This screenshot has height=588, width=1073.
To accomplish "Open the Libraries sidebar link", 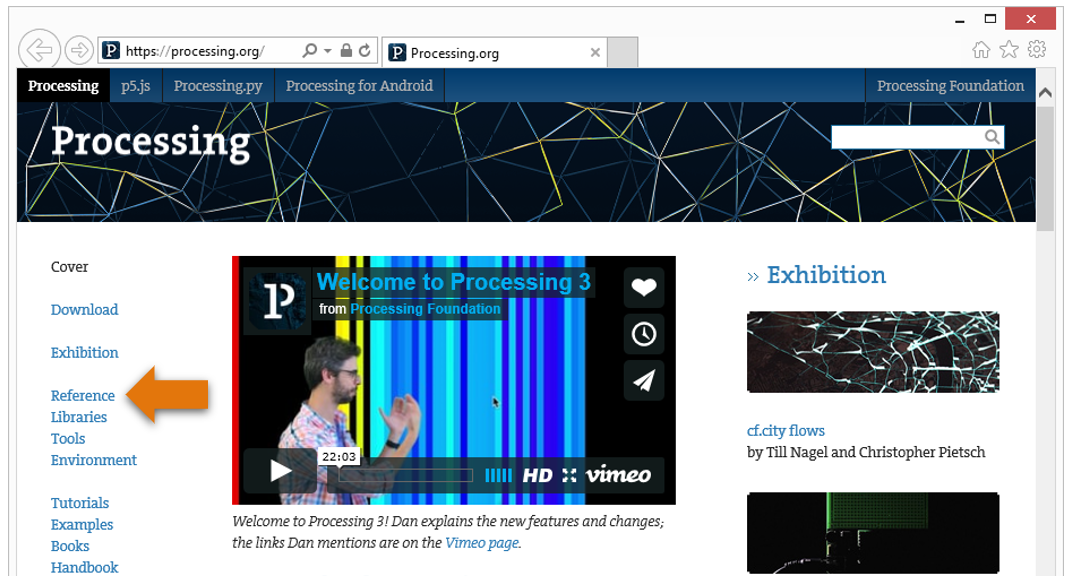I will [x=79, y=417].
